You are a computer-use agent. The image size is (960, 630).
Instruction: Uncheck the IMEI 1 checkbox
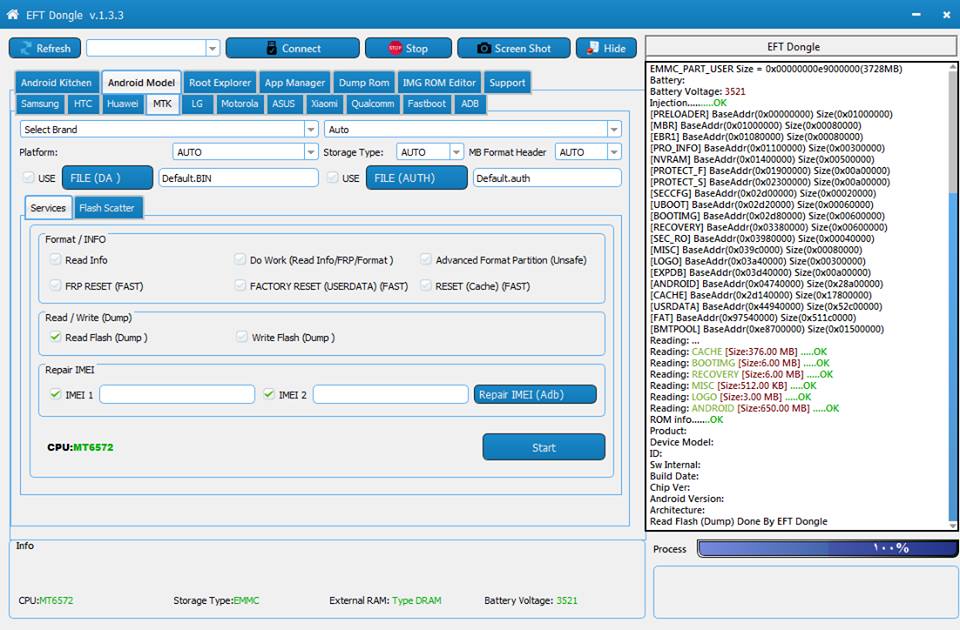click(x=56, y=394)
